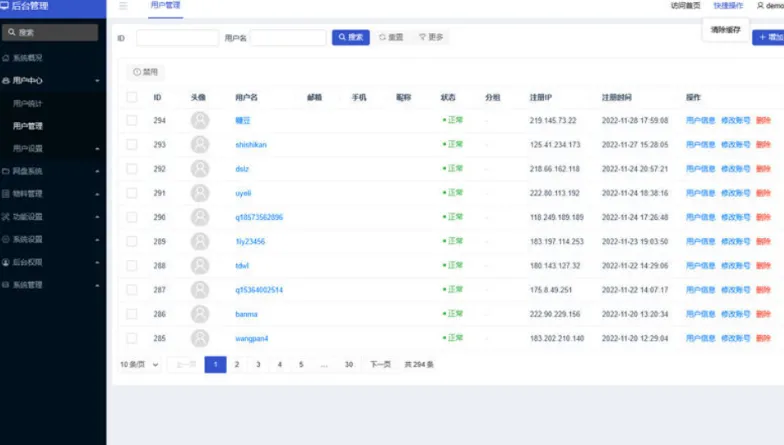The width and height of the screenshot is (784, 445).
Task: Toggle the select-all checkbox in table header
Action: pos(132,97)
